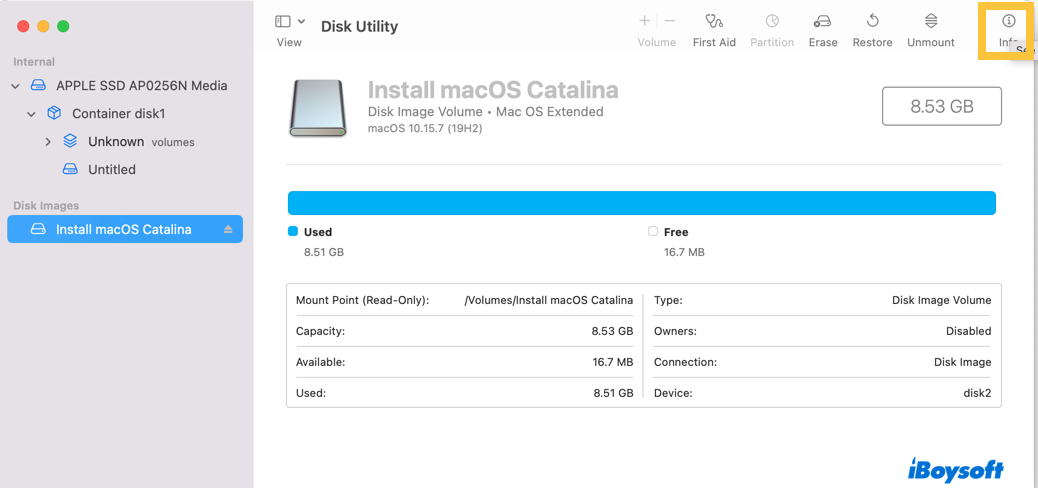
Task: Click the large disk image drive thumbnail
Action: click(318, 108)
